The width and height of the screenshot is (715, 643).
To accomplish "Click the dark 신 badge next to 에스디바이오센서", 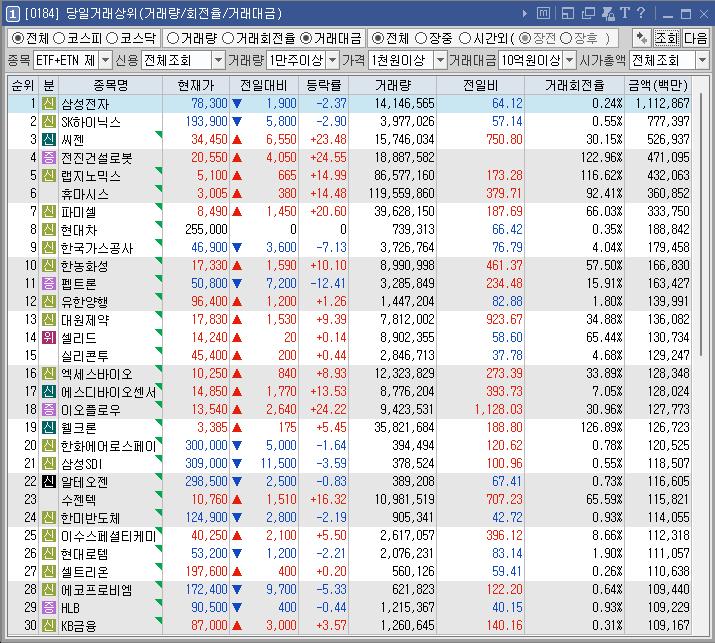I will tap(49, 392).
